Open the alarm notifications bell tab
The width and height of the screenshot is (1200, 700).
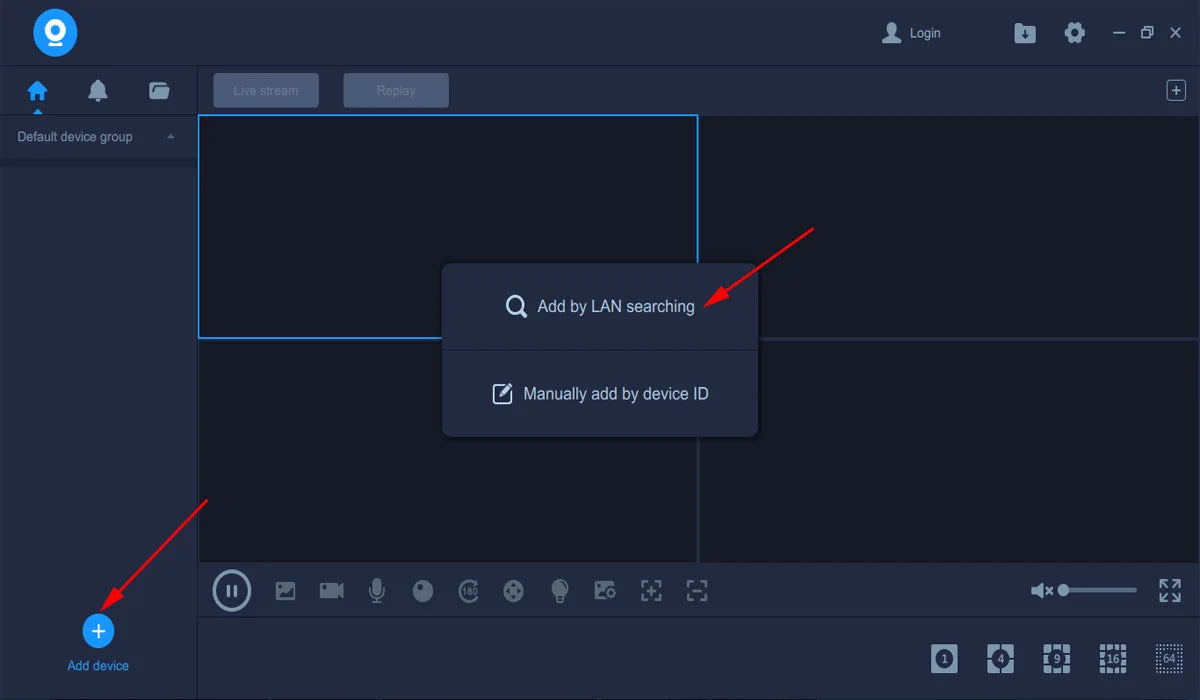[98, 91]
